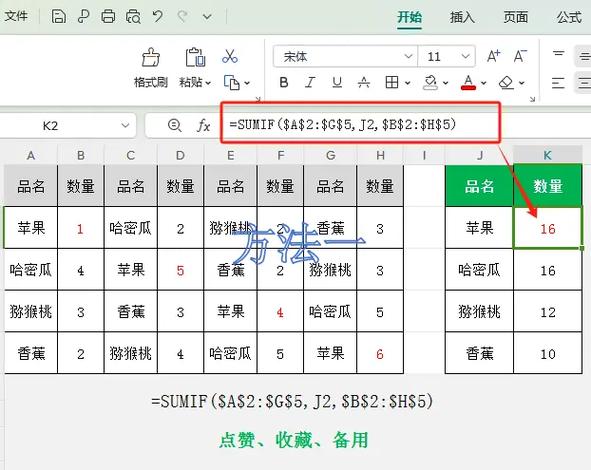This screenshot has height=470, width=591.
Task: Click the Save icon in quick access toolbar
Action: pos(58,17)
